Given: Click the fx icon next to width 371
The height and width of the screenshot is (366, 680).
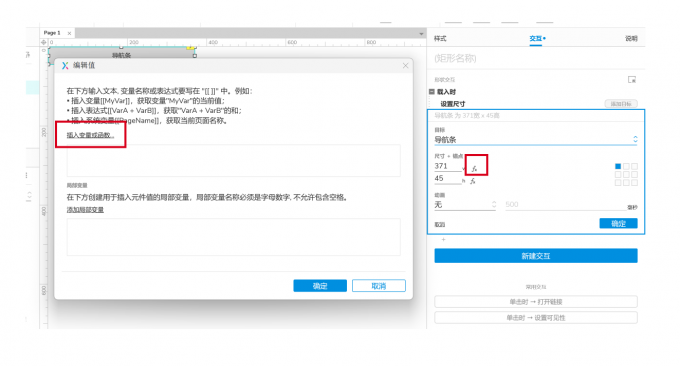Looking at the screenshot, I should (x=474, y=169).
